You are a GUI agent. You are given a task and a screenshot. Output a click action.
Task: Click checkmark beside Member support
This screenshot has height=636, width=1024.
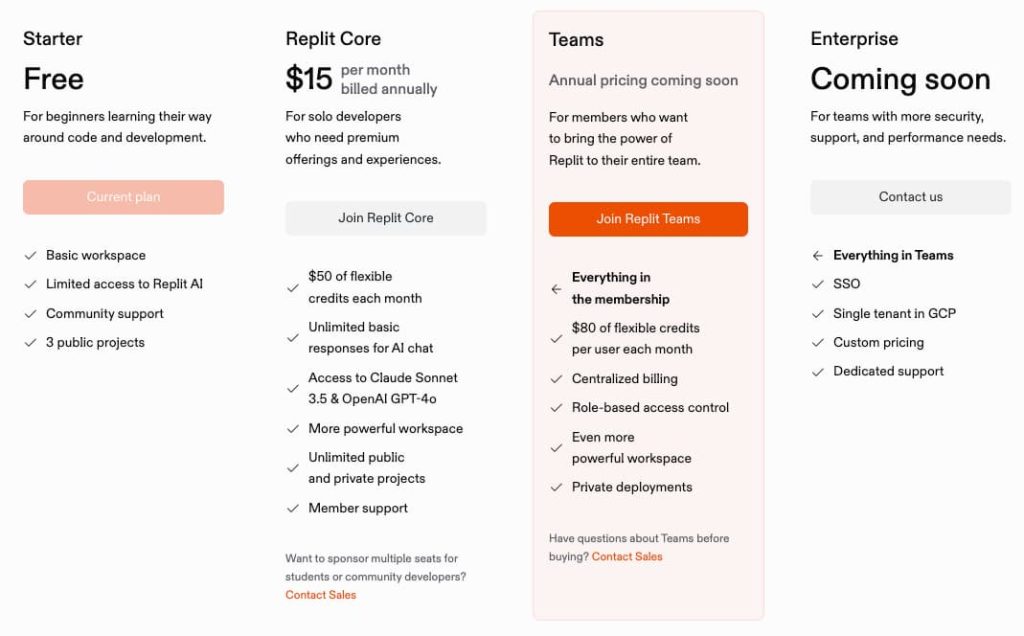pyautogui.click(x=293, y=509)
